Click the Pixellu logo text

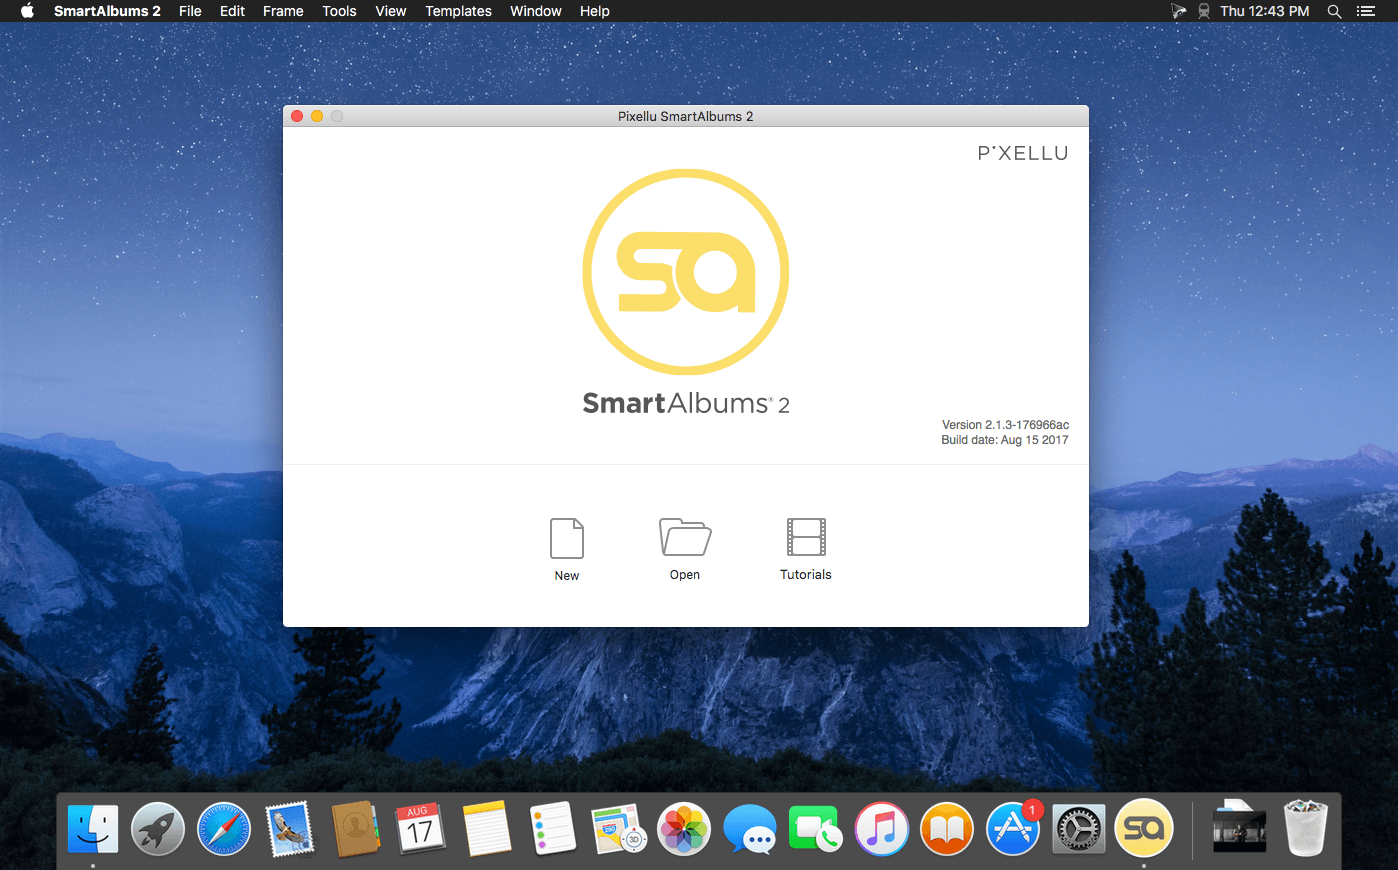(x=1023, y=153)
